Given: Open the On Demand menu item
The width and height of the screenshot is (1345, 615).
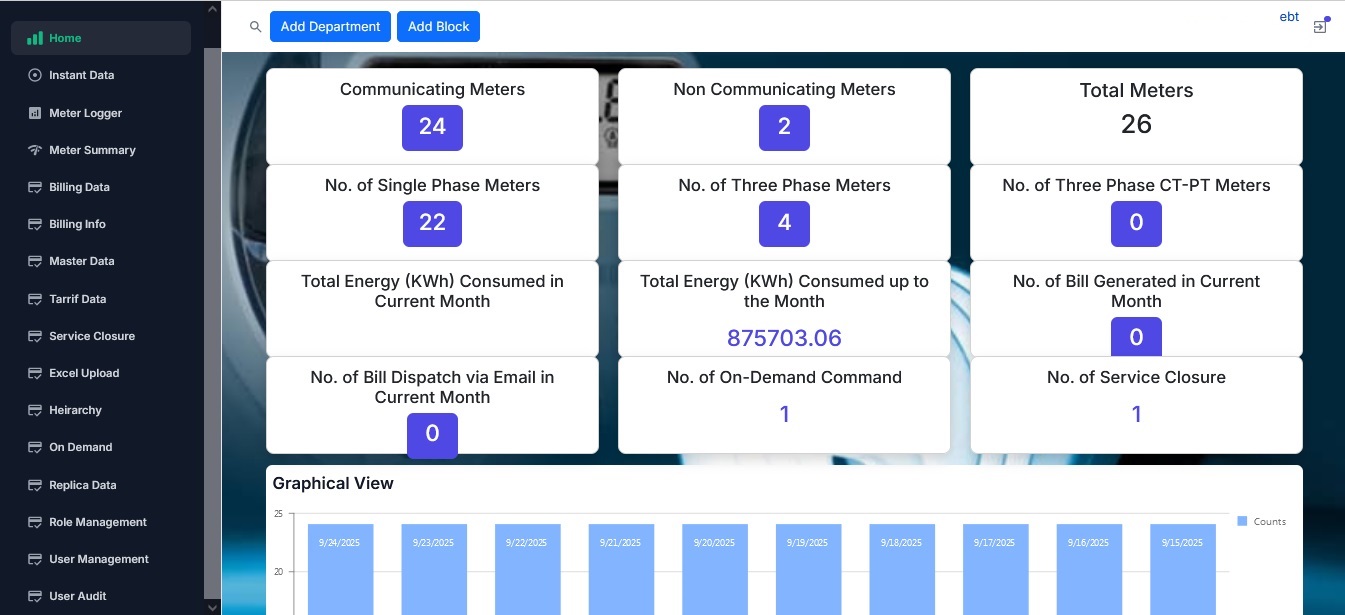Looking at the screenshot, I should point(80,447).
